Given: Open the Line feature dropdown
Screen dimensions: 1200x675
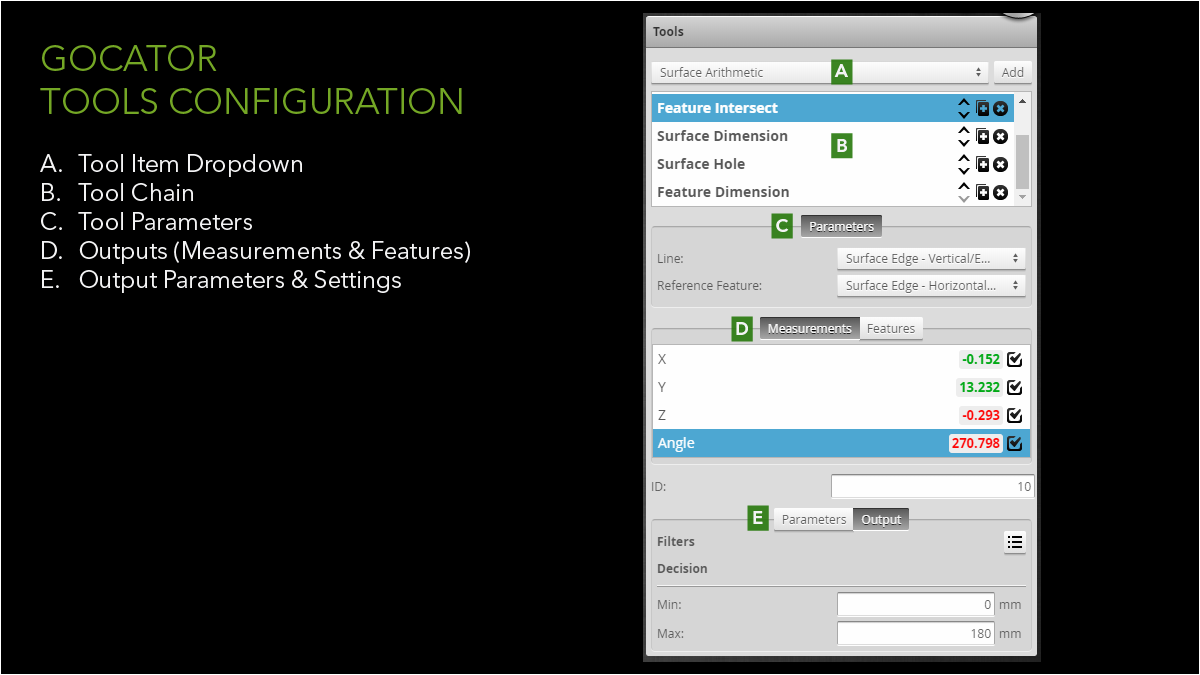Looking at the screenshot, I should point(930,258).
